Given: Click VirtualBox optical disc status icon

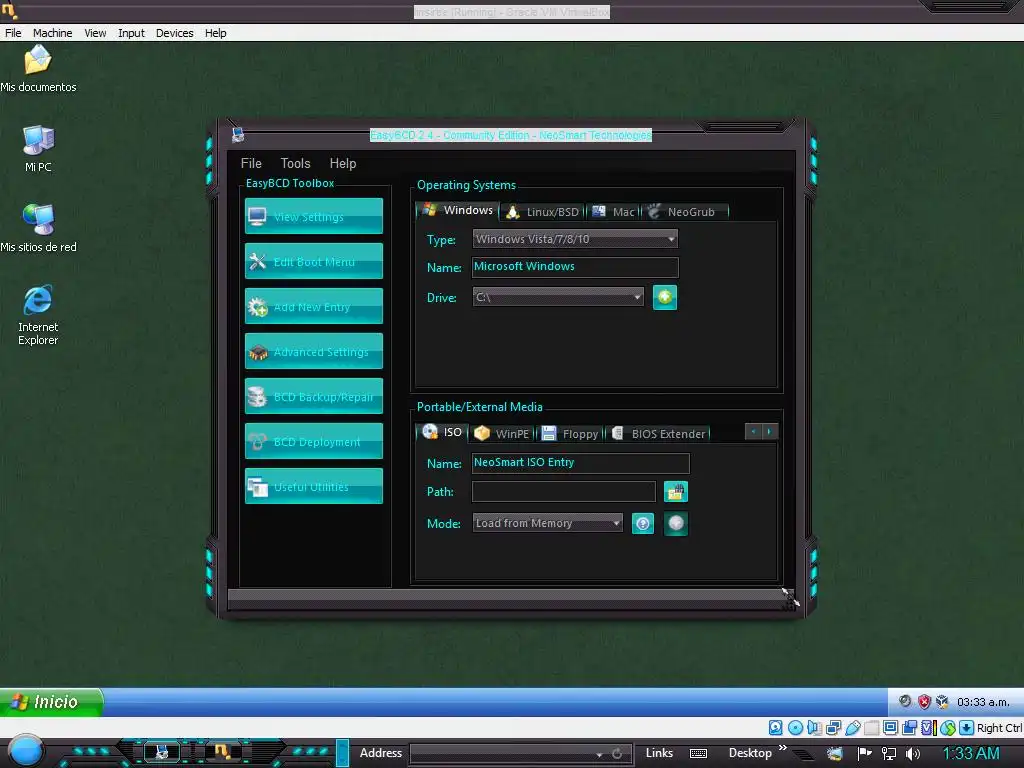Looking at the screenshot, I should tap(795, 728).
